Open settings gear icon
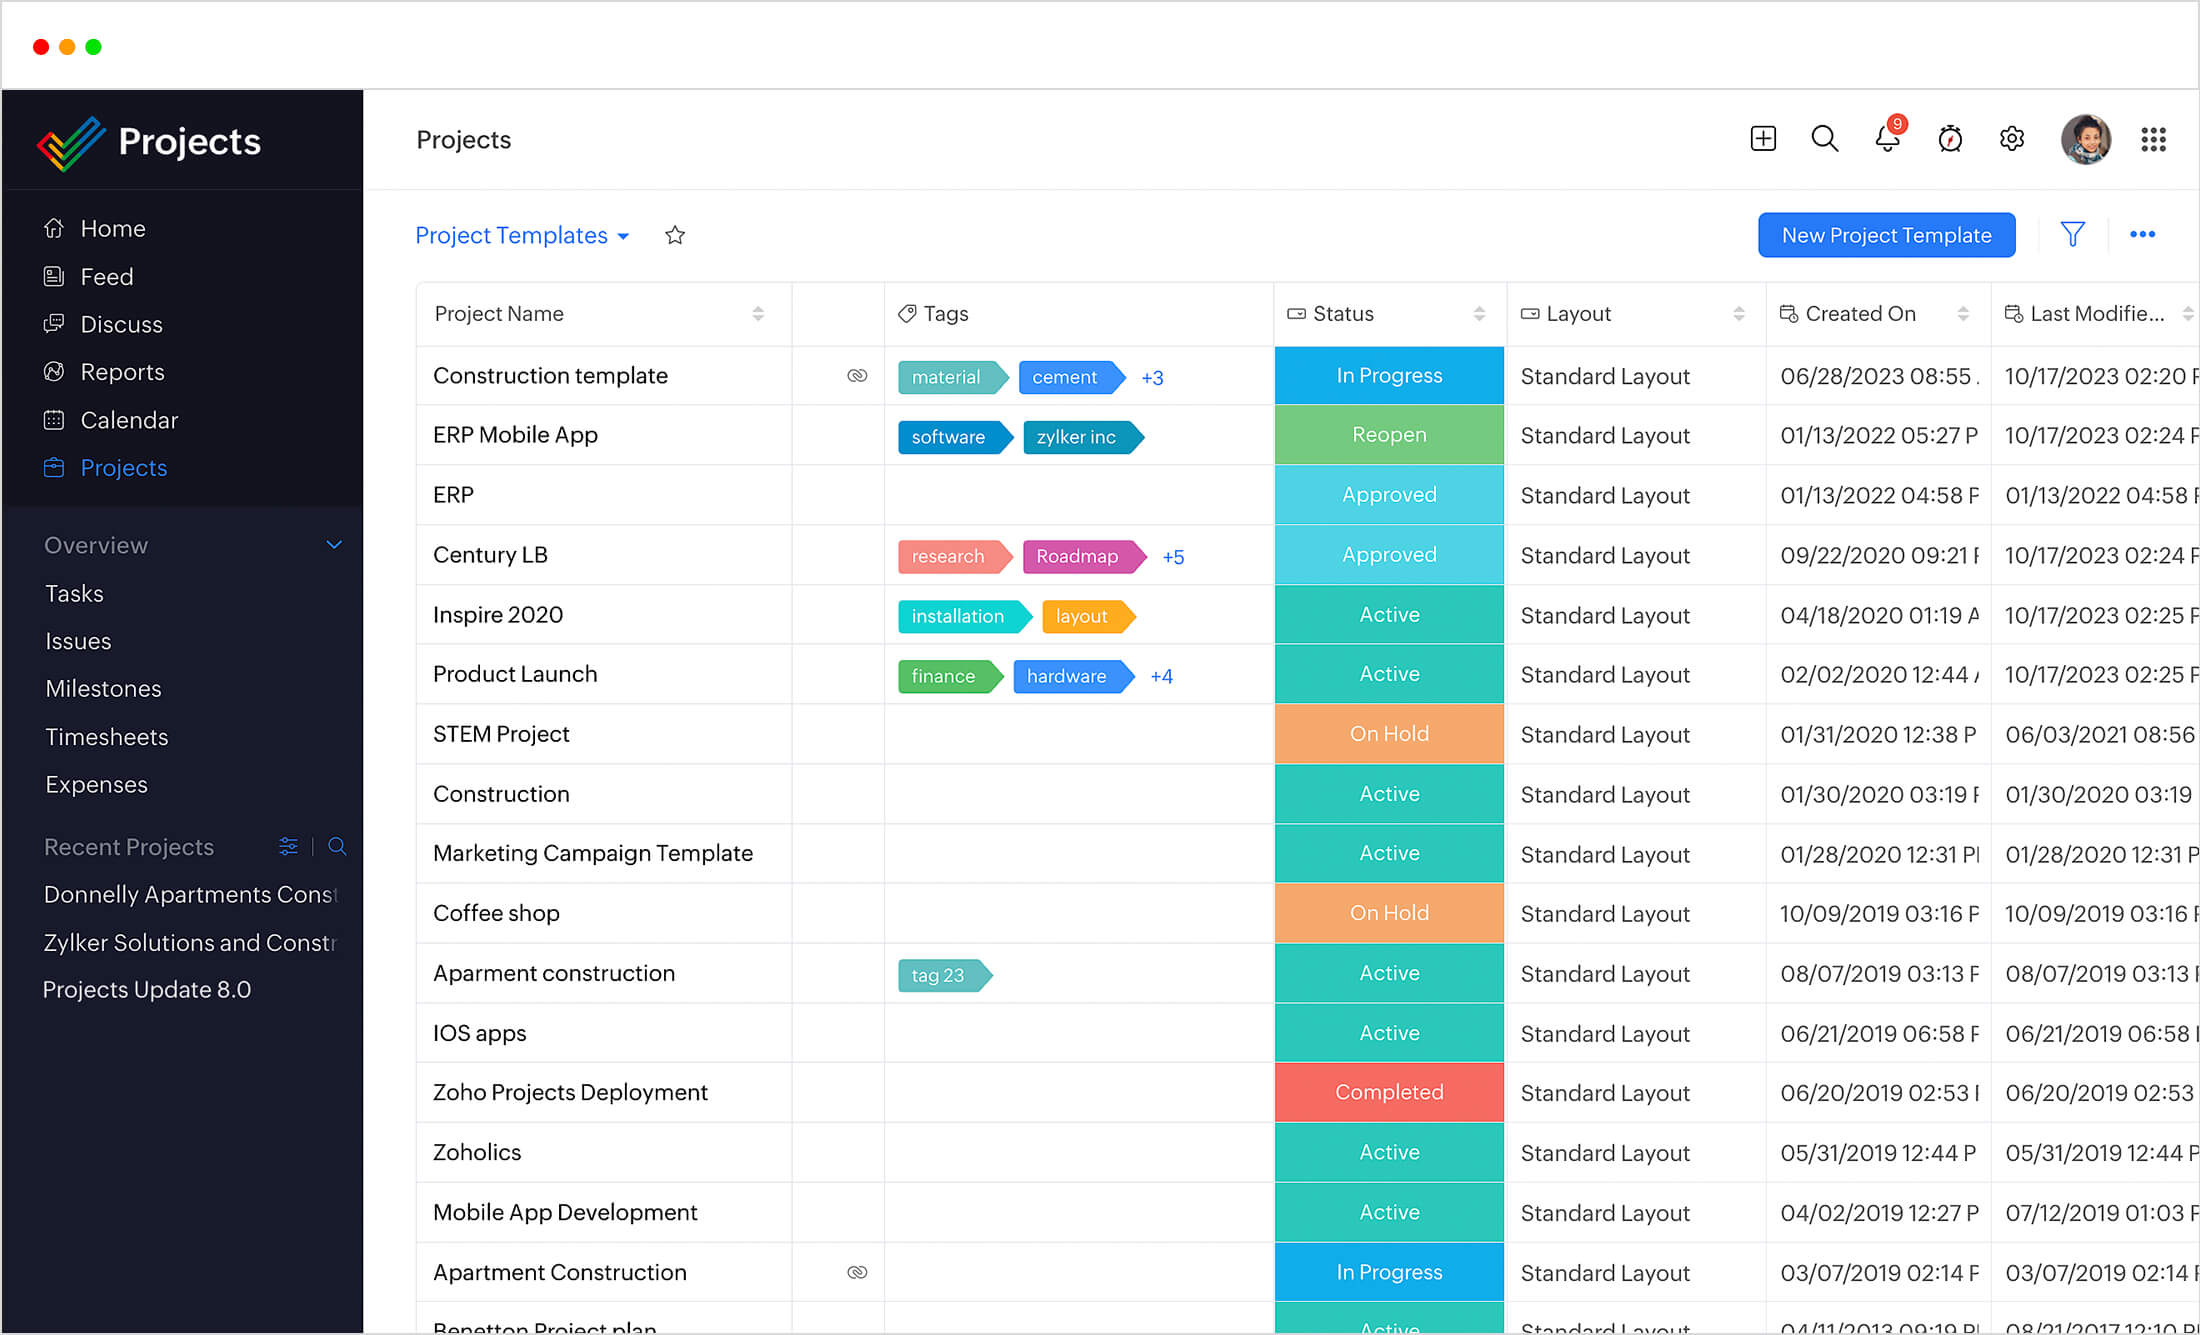 pos(2013,138)
